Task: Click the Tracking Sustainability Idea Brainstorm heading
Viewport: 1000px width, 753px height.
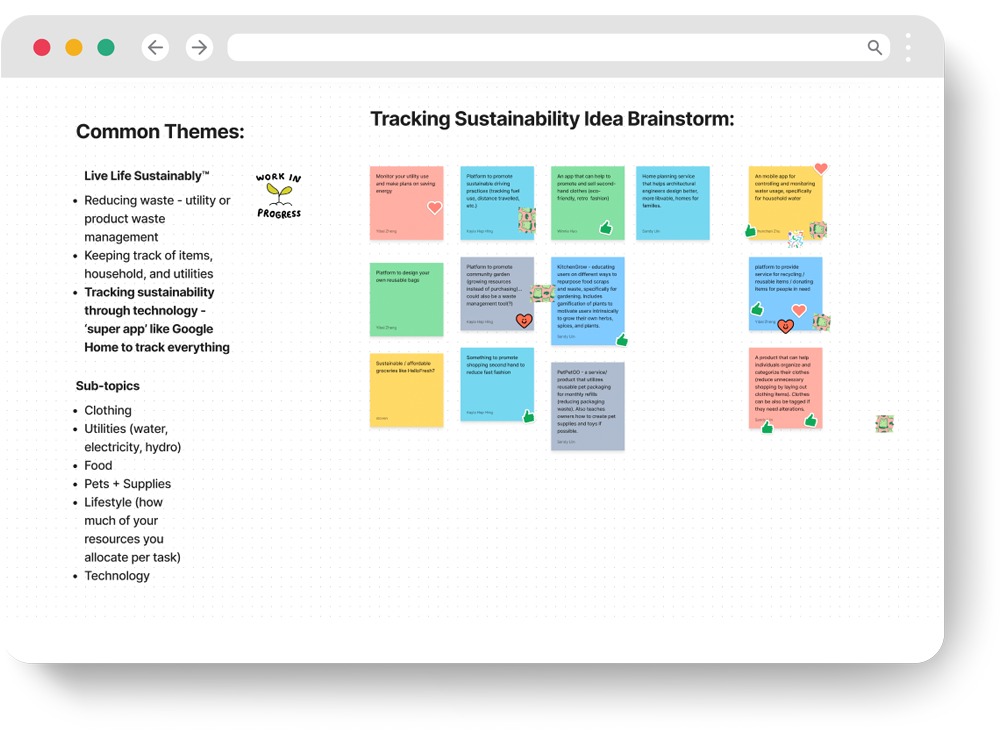Action: (x=552, y=119)
